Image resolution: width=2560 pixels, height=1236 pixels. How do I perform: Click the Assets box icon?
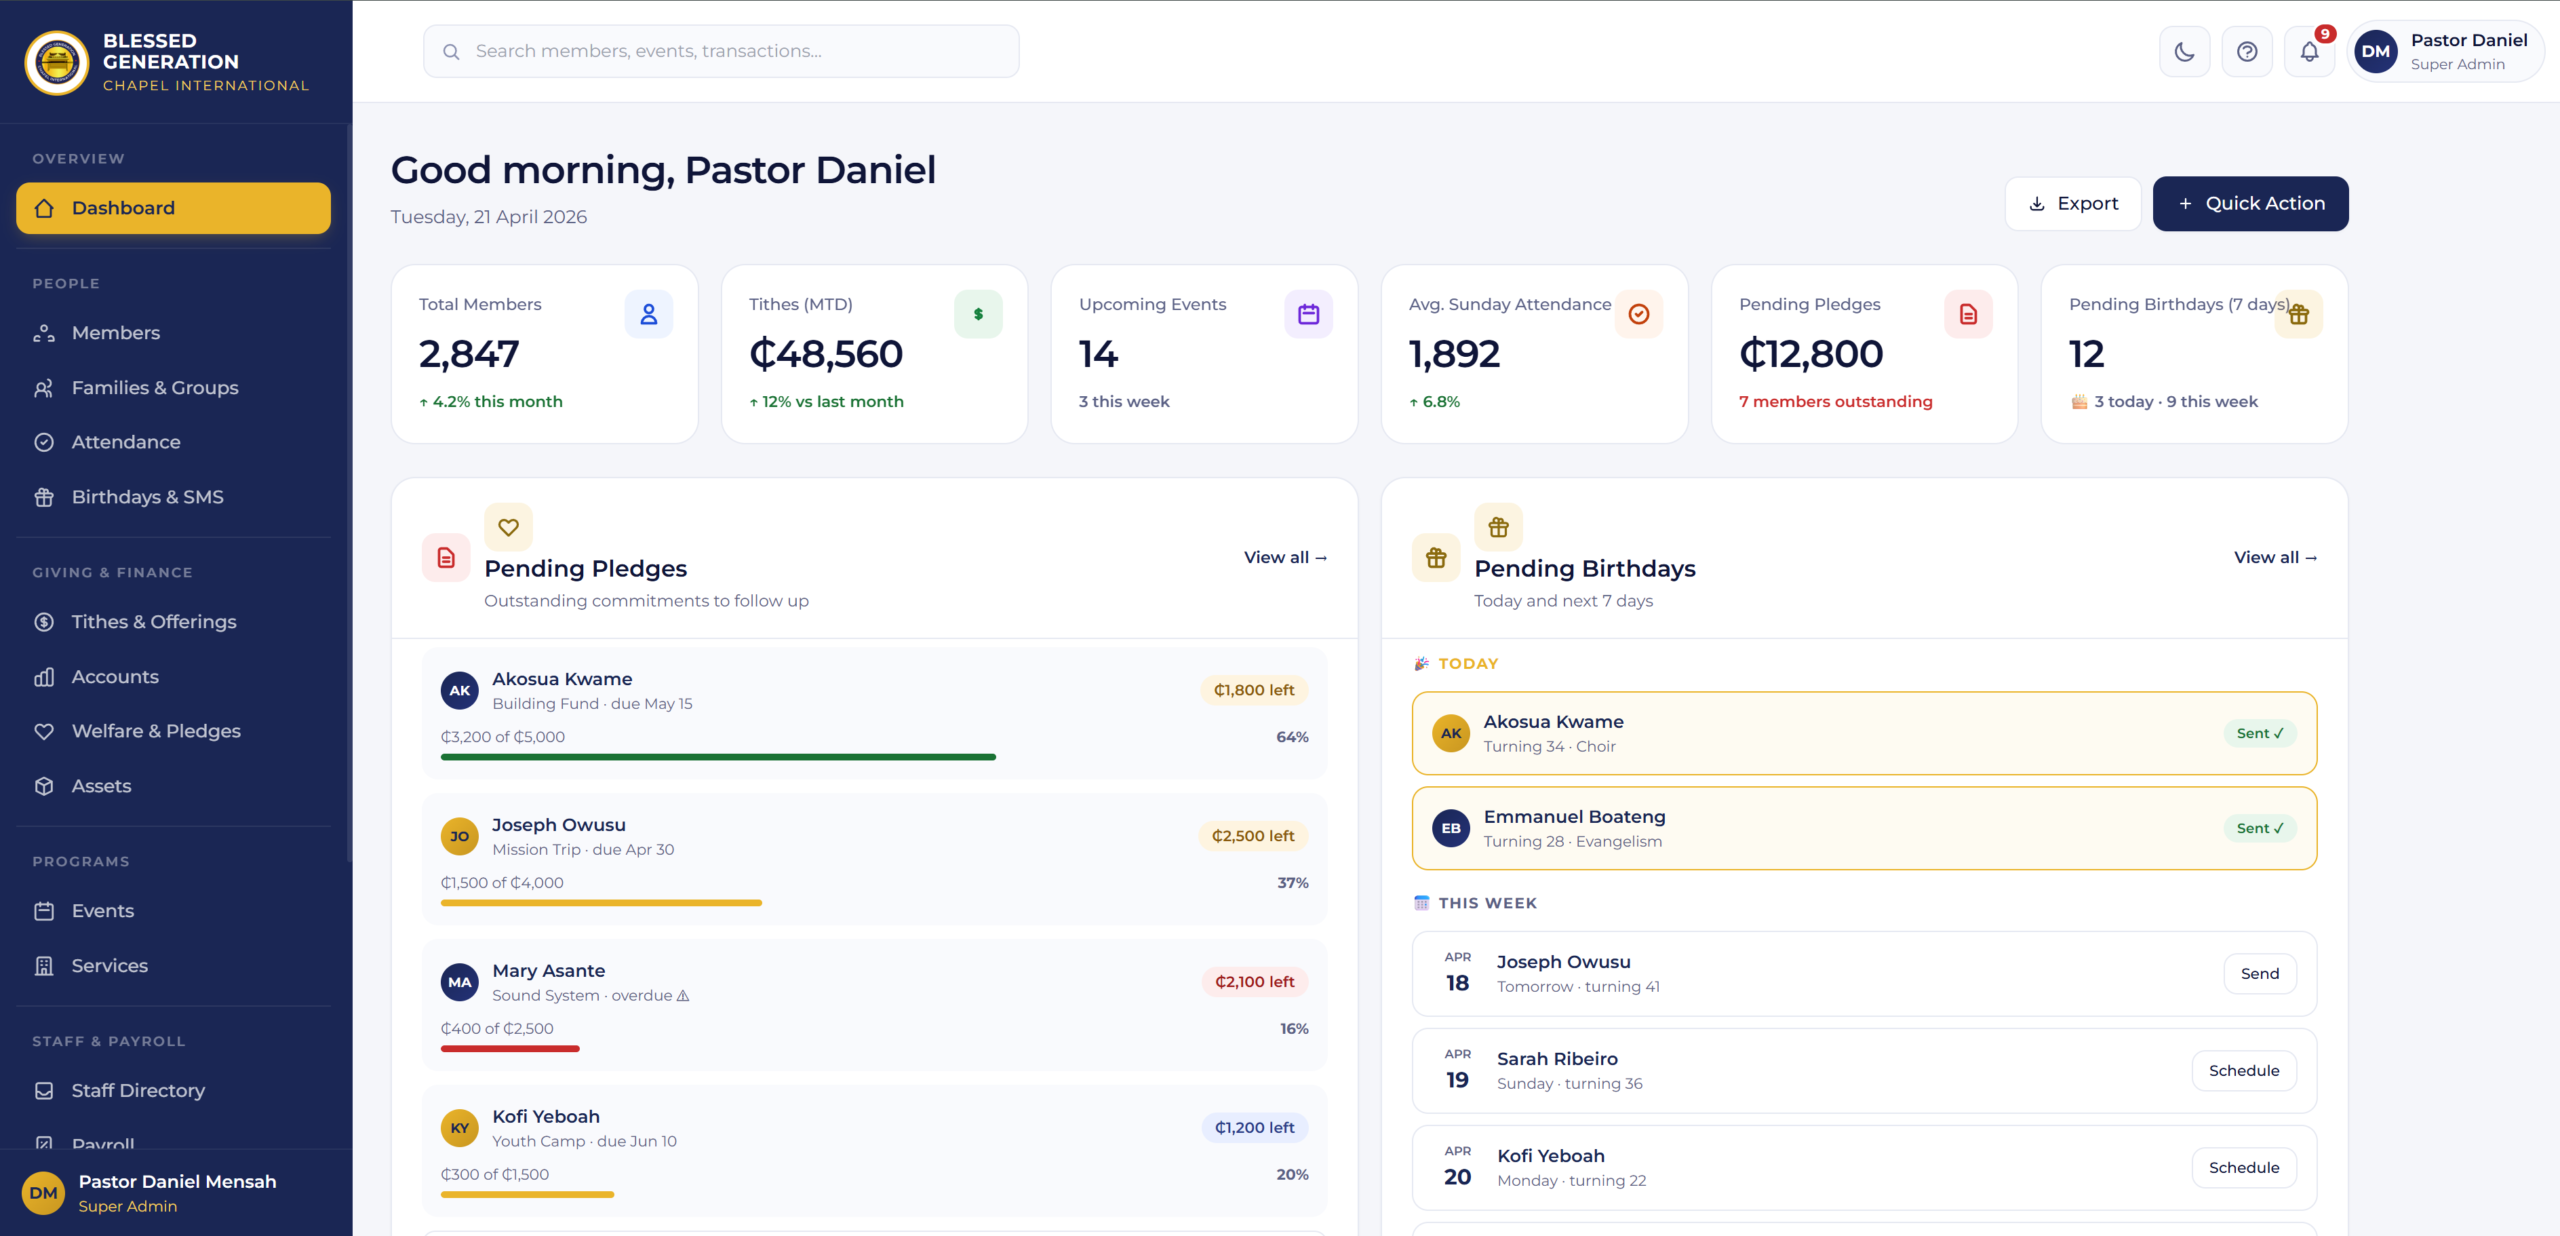click(x=44, y=786)
